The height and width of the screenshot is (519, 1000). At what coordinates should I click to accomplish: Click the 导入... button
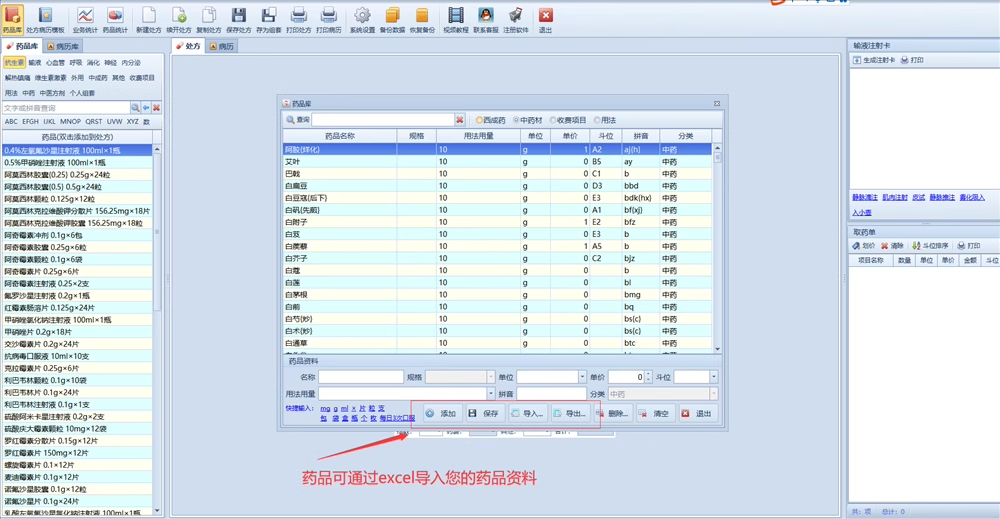point(527,413)
